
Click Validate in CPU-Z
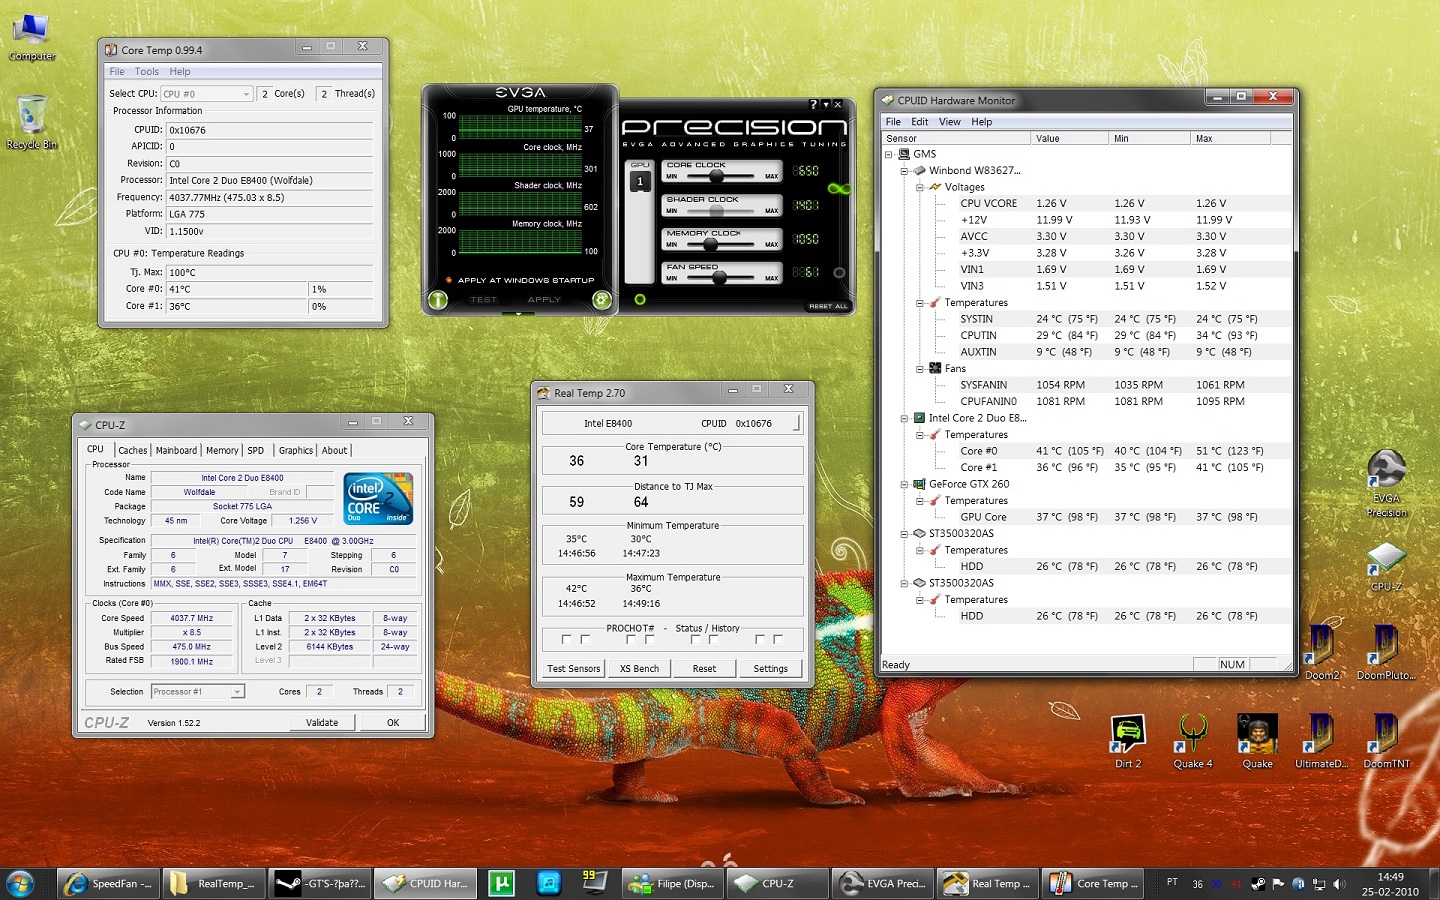point(322,722)
